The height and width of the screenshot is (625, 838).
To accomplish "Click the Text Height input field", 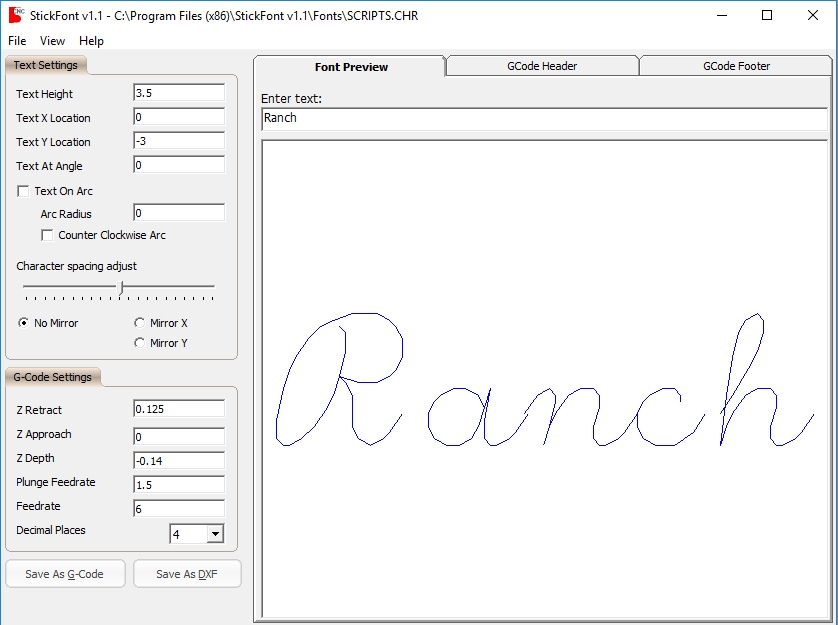I will coord(179,92).
